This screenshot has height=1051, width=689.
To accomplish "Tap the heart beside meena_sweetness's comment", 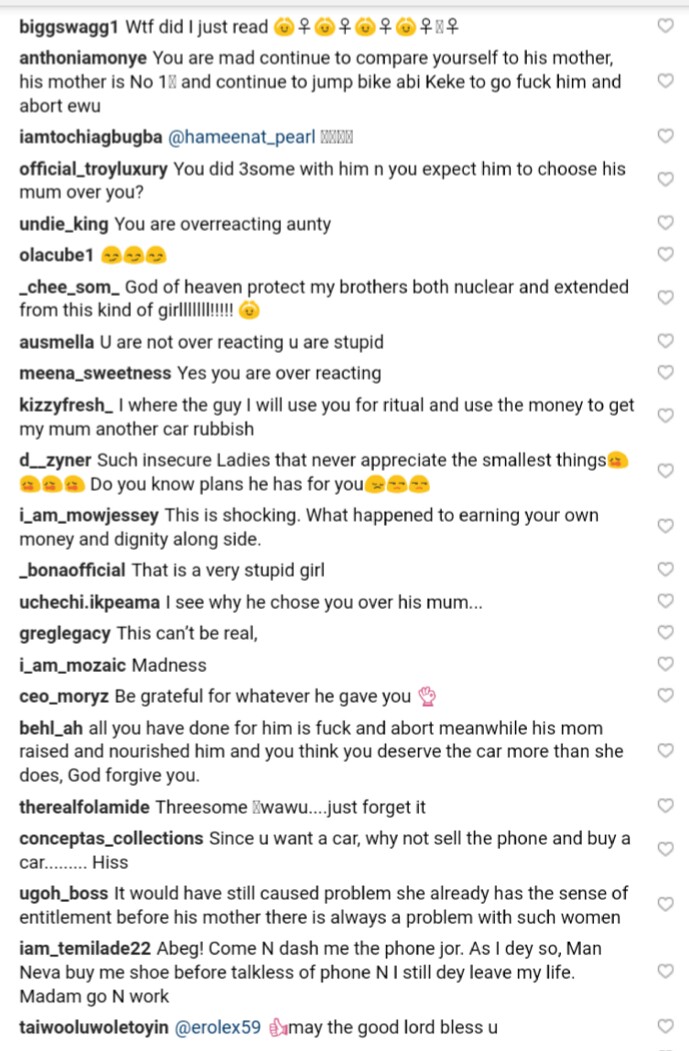I will [665, 372].
